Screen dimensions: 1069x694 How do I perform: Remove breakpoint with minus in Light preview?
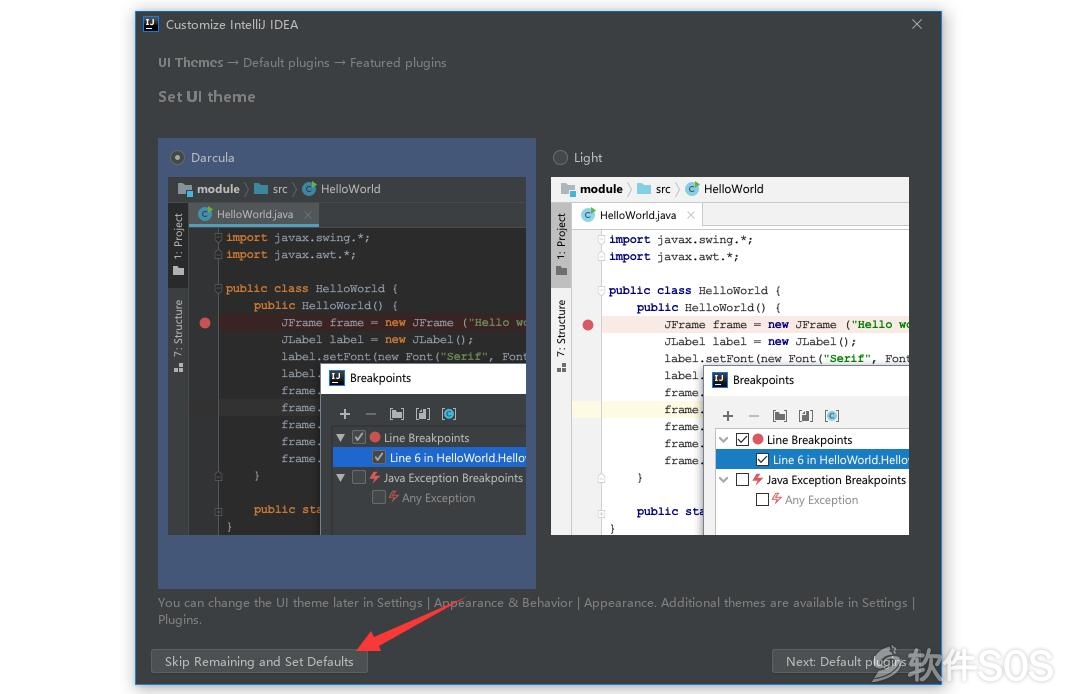pos(754,416)
